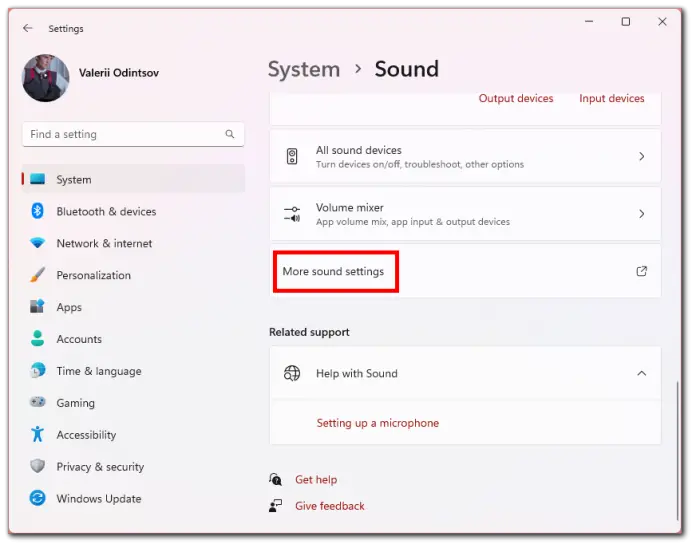Open Network & internet settings
The height and width of the screenshot is (548, 696).
(x=133, y=243)
